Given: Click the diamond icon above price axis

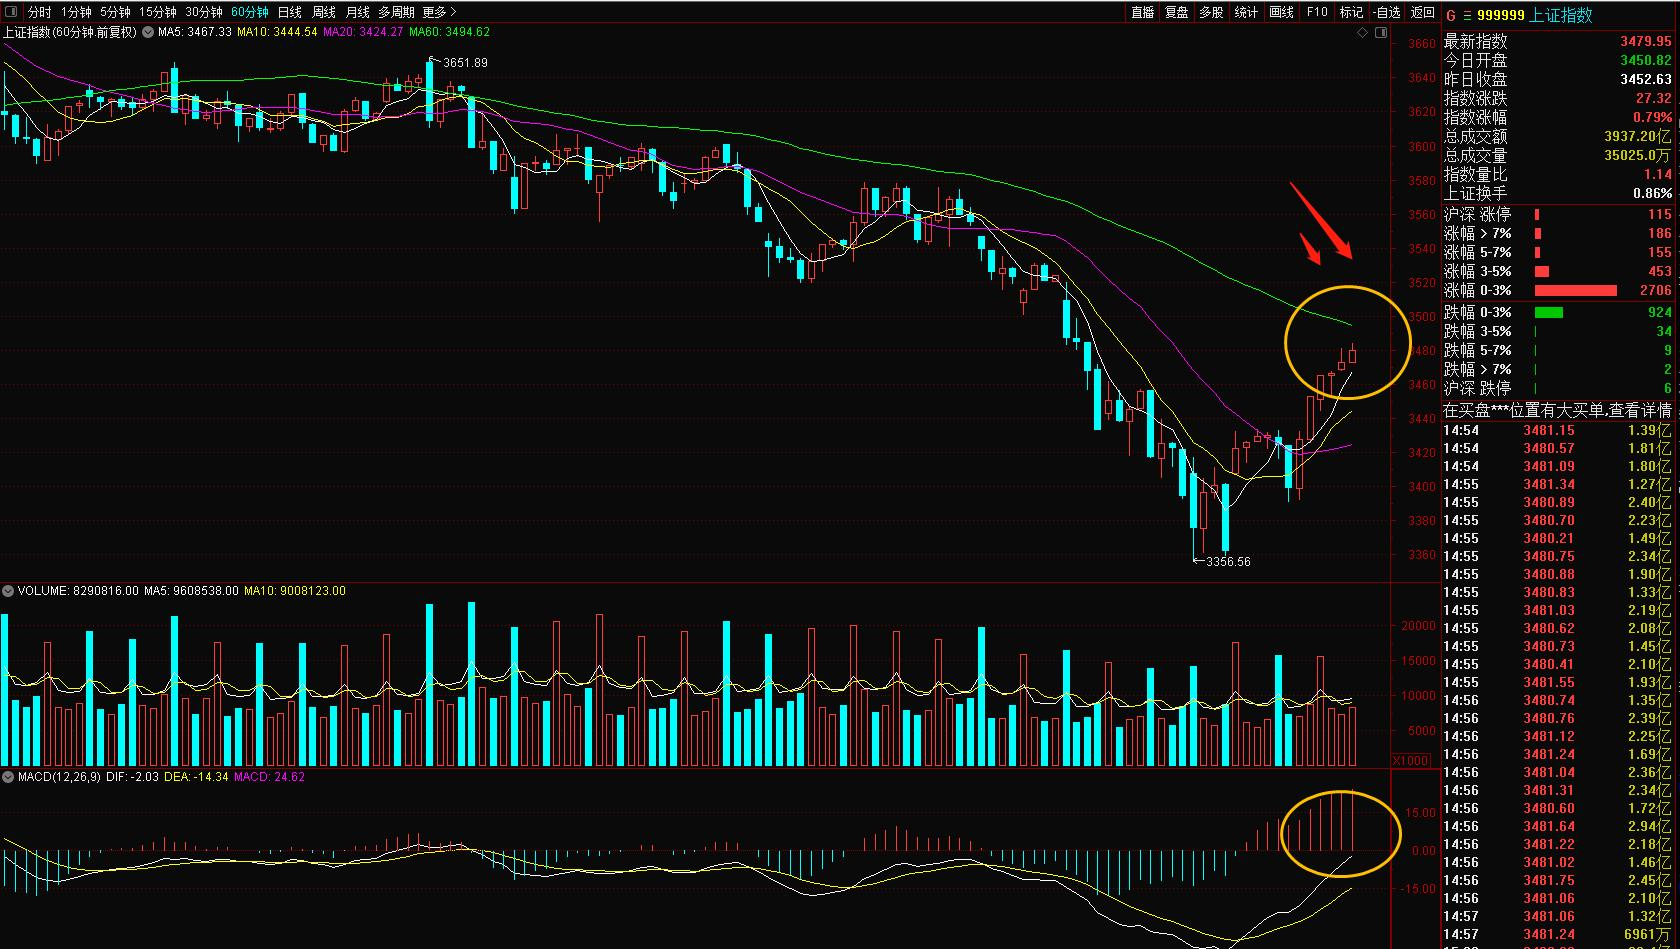Looking at the screenshot, I should click(x=1363, y=33).
